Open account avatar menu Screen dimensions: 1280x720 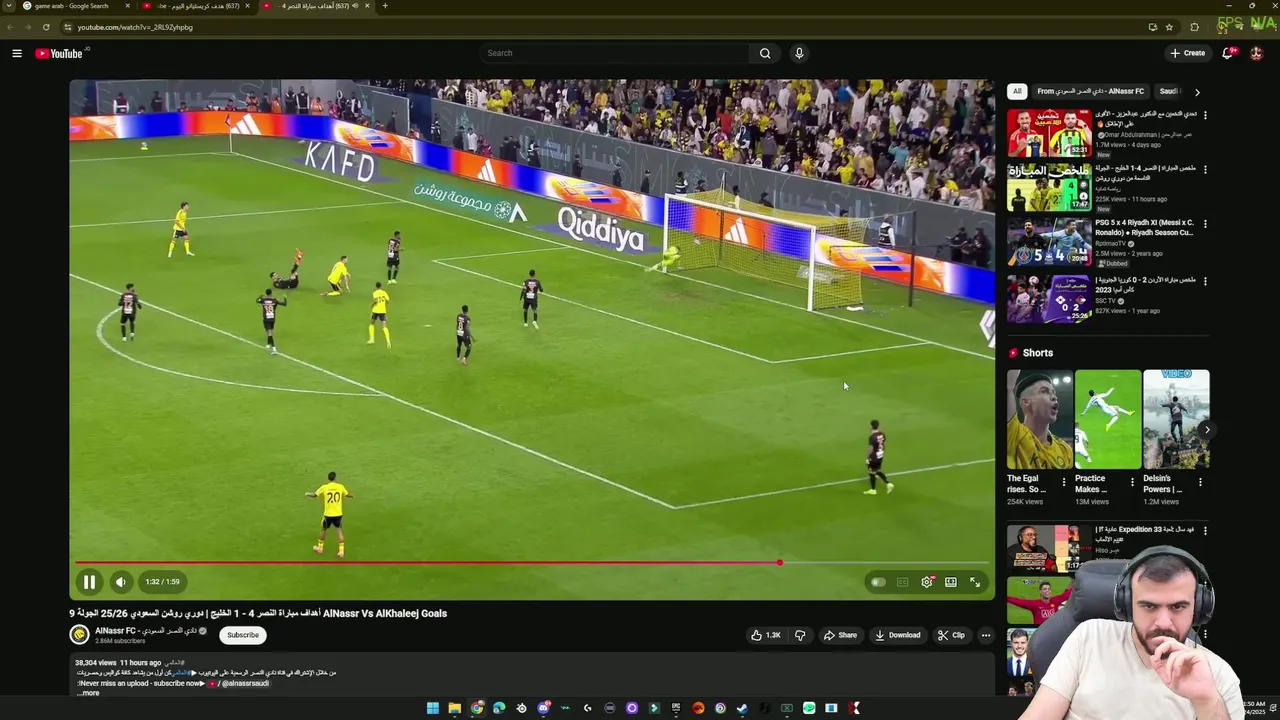1257,53
